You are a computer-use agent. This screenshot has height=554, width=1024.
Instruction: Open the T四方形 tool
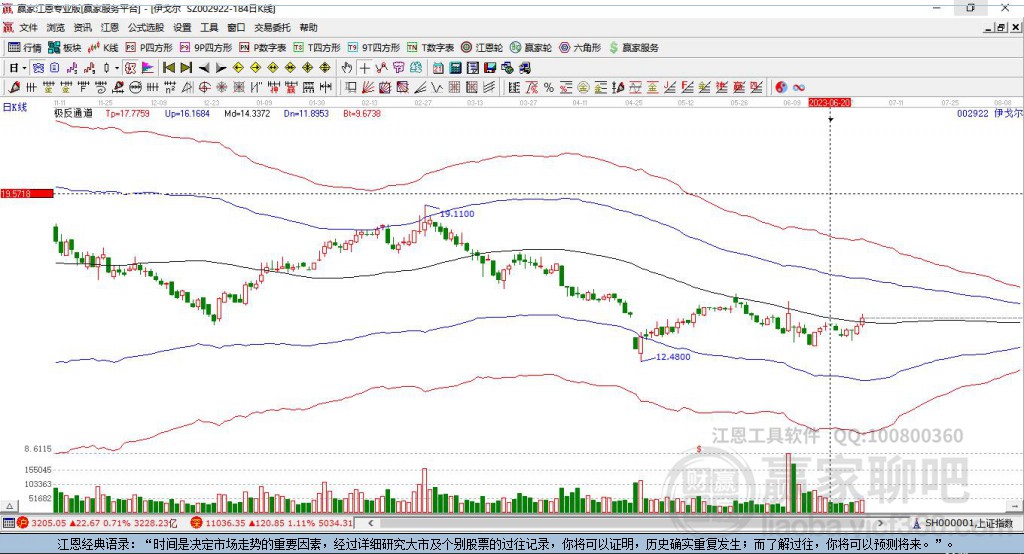317,48
